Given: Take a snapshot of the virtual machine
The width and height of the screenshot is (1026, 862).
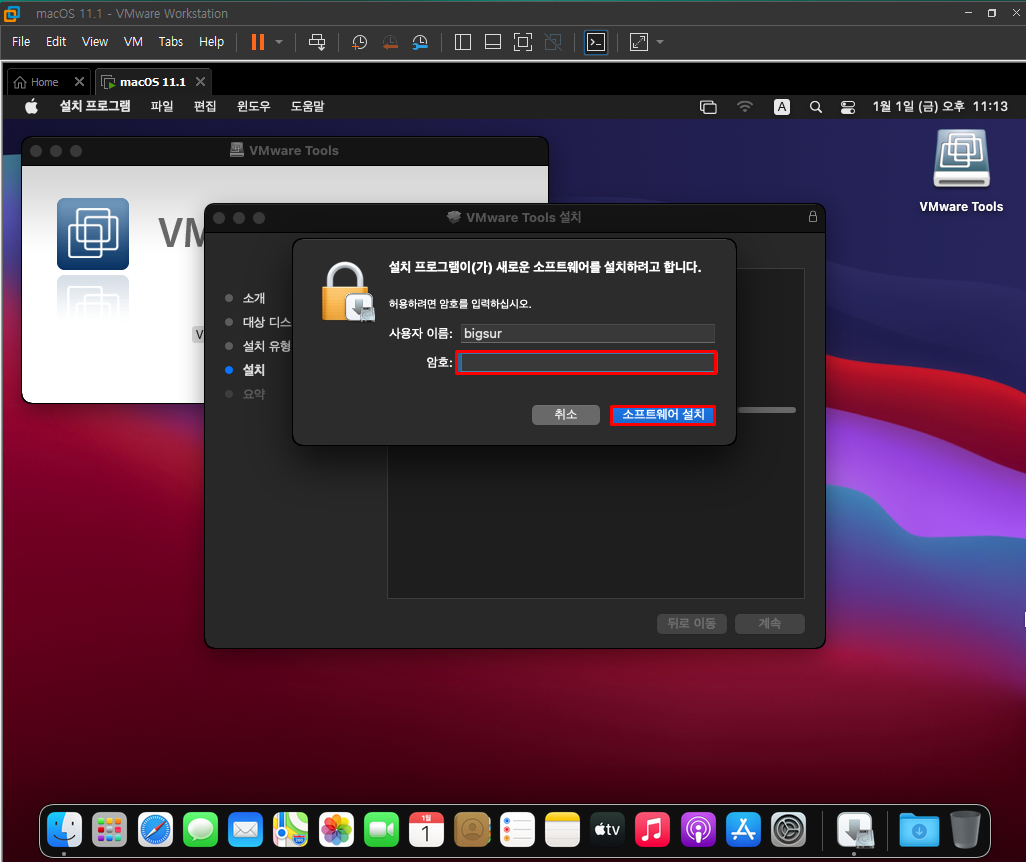Looking at the screenshot, I should (359, 43).
